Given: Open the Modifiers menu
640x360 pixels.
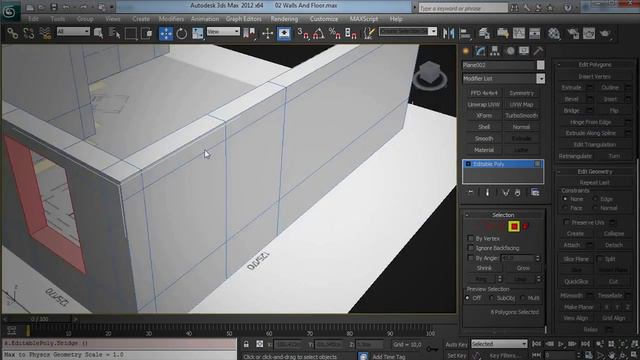Looking at the screenshot, I should [171, 19].
